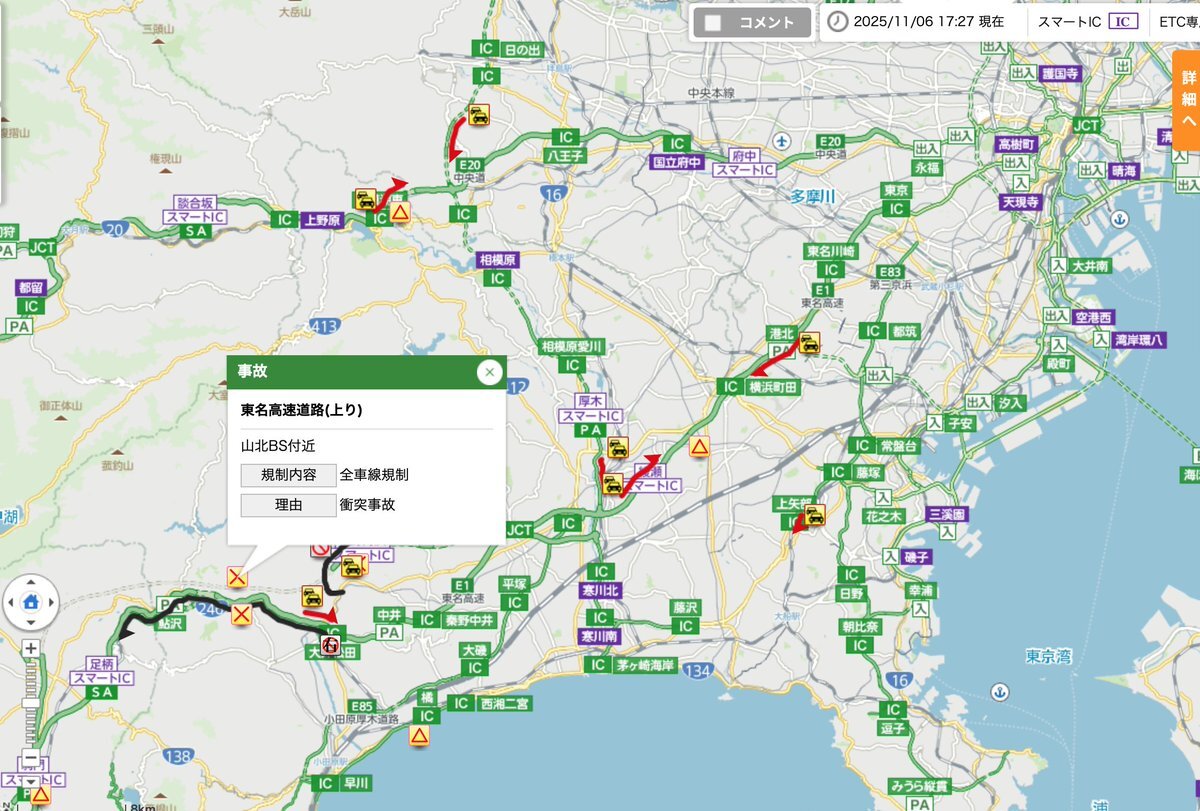Open warning triangle near 厚木 スマートIC
Screen dimensions: 1200x811
point(700,446)
